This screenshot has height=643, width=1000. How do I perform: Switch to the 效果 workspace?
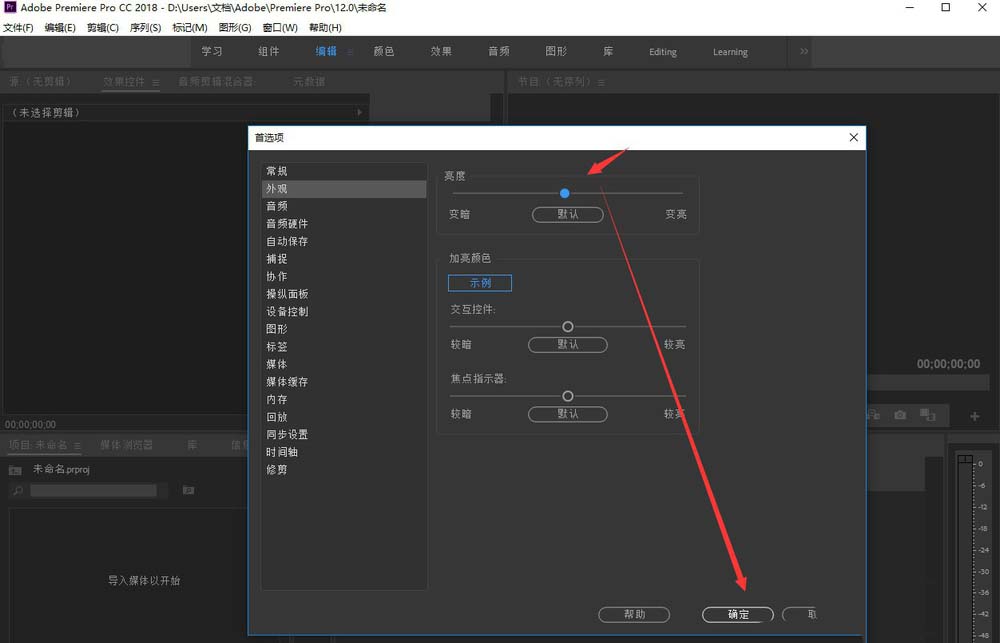(441, 52)
